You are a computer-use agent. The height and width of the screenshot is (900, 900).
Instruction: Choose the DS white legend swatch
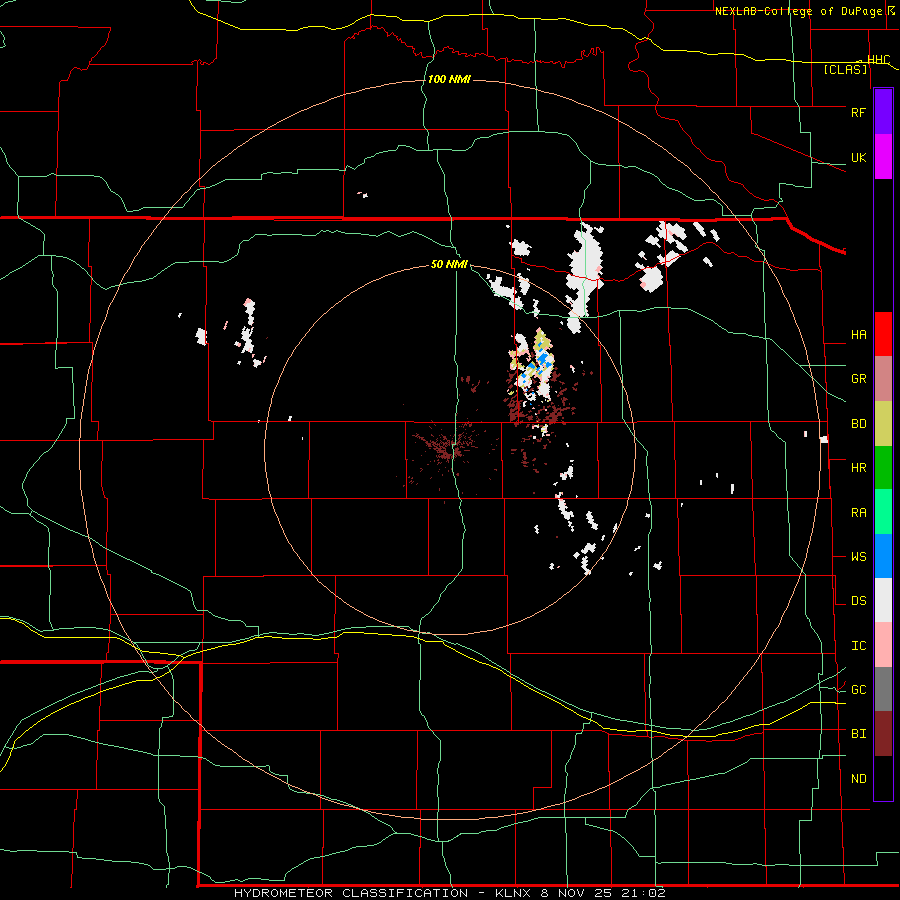(883, 600)
